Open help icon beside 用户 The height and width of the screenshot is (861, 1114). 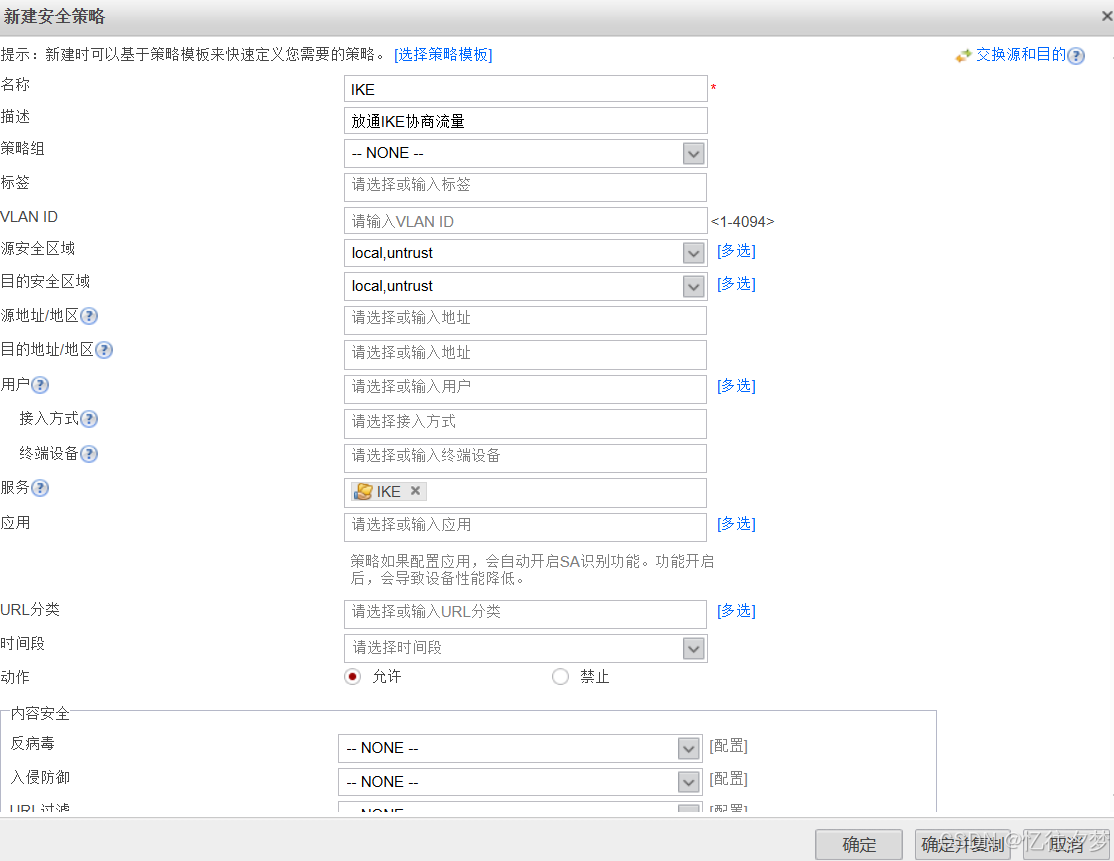click(x=40, y=385)
